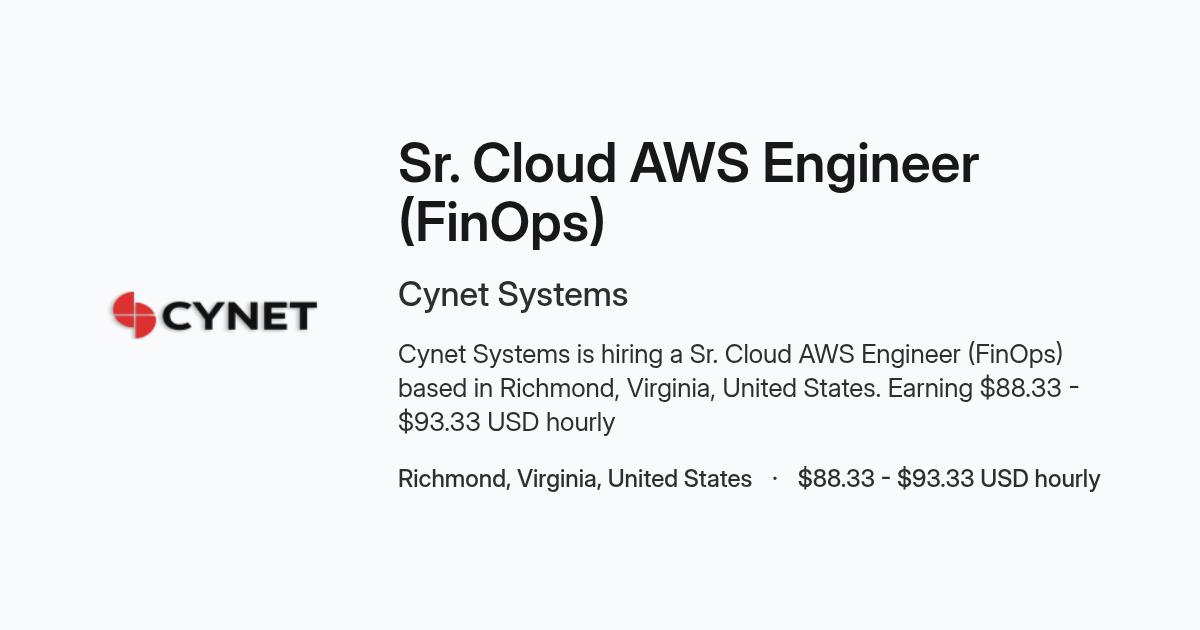Click "Virginia" in the bottom location row
This screenshot has width=1200, height=630.
(x=559, y=479)
